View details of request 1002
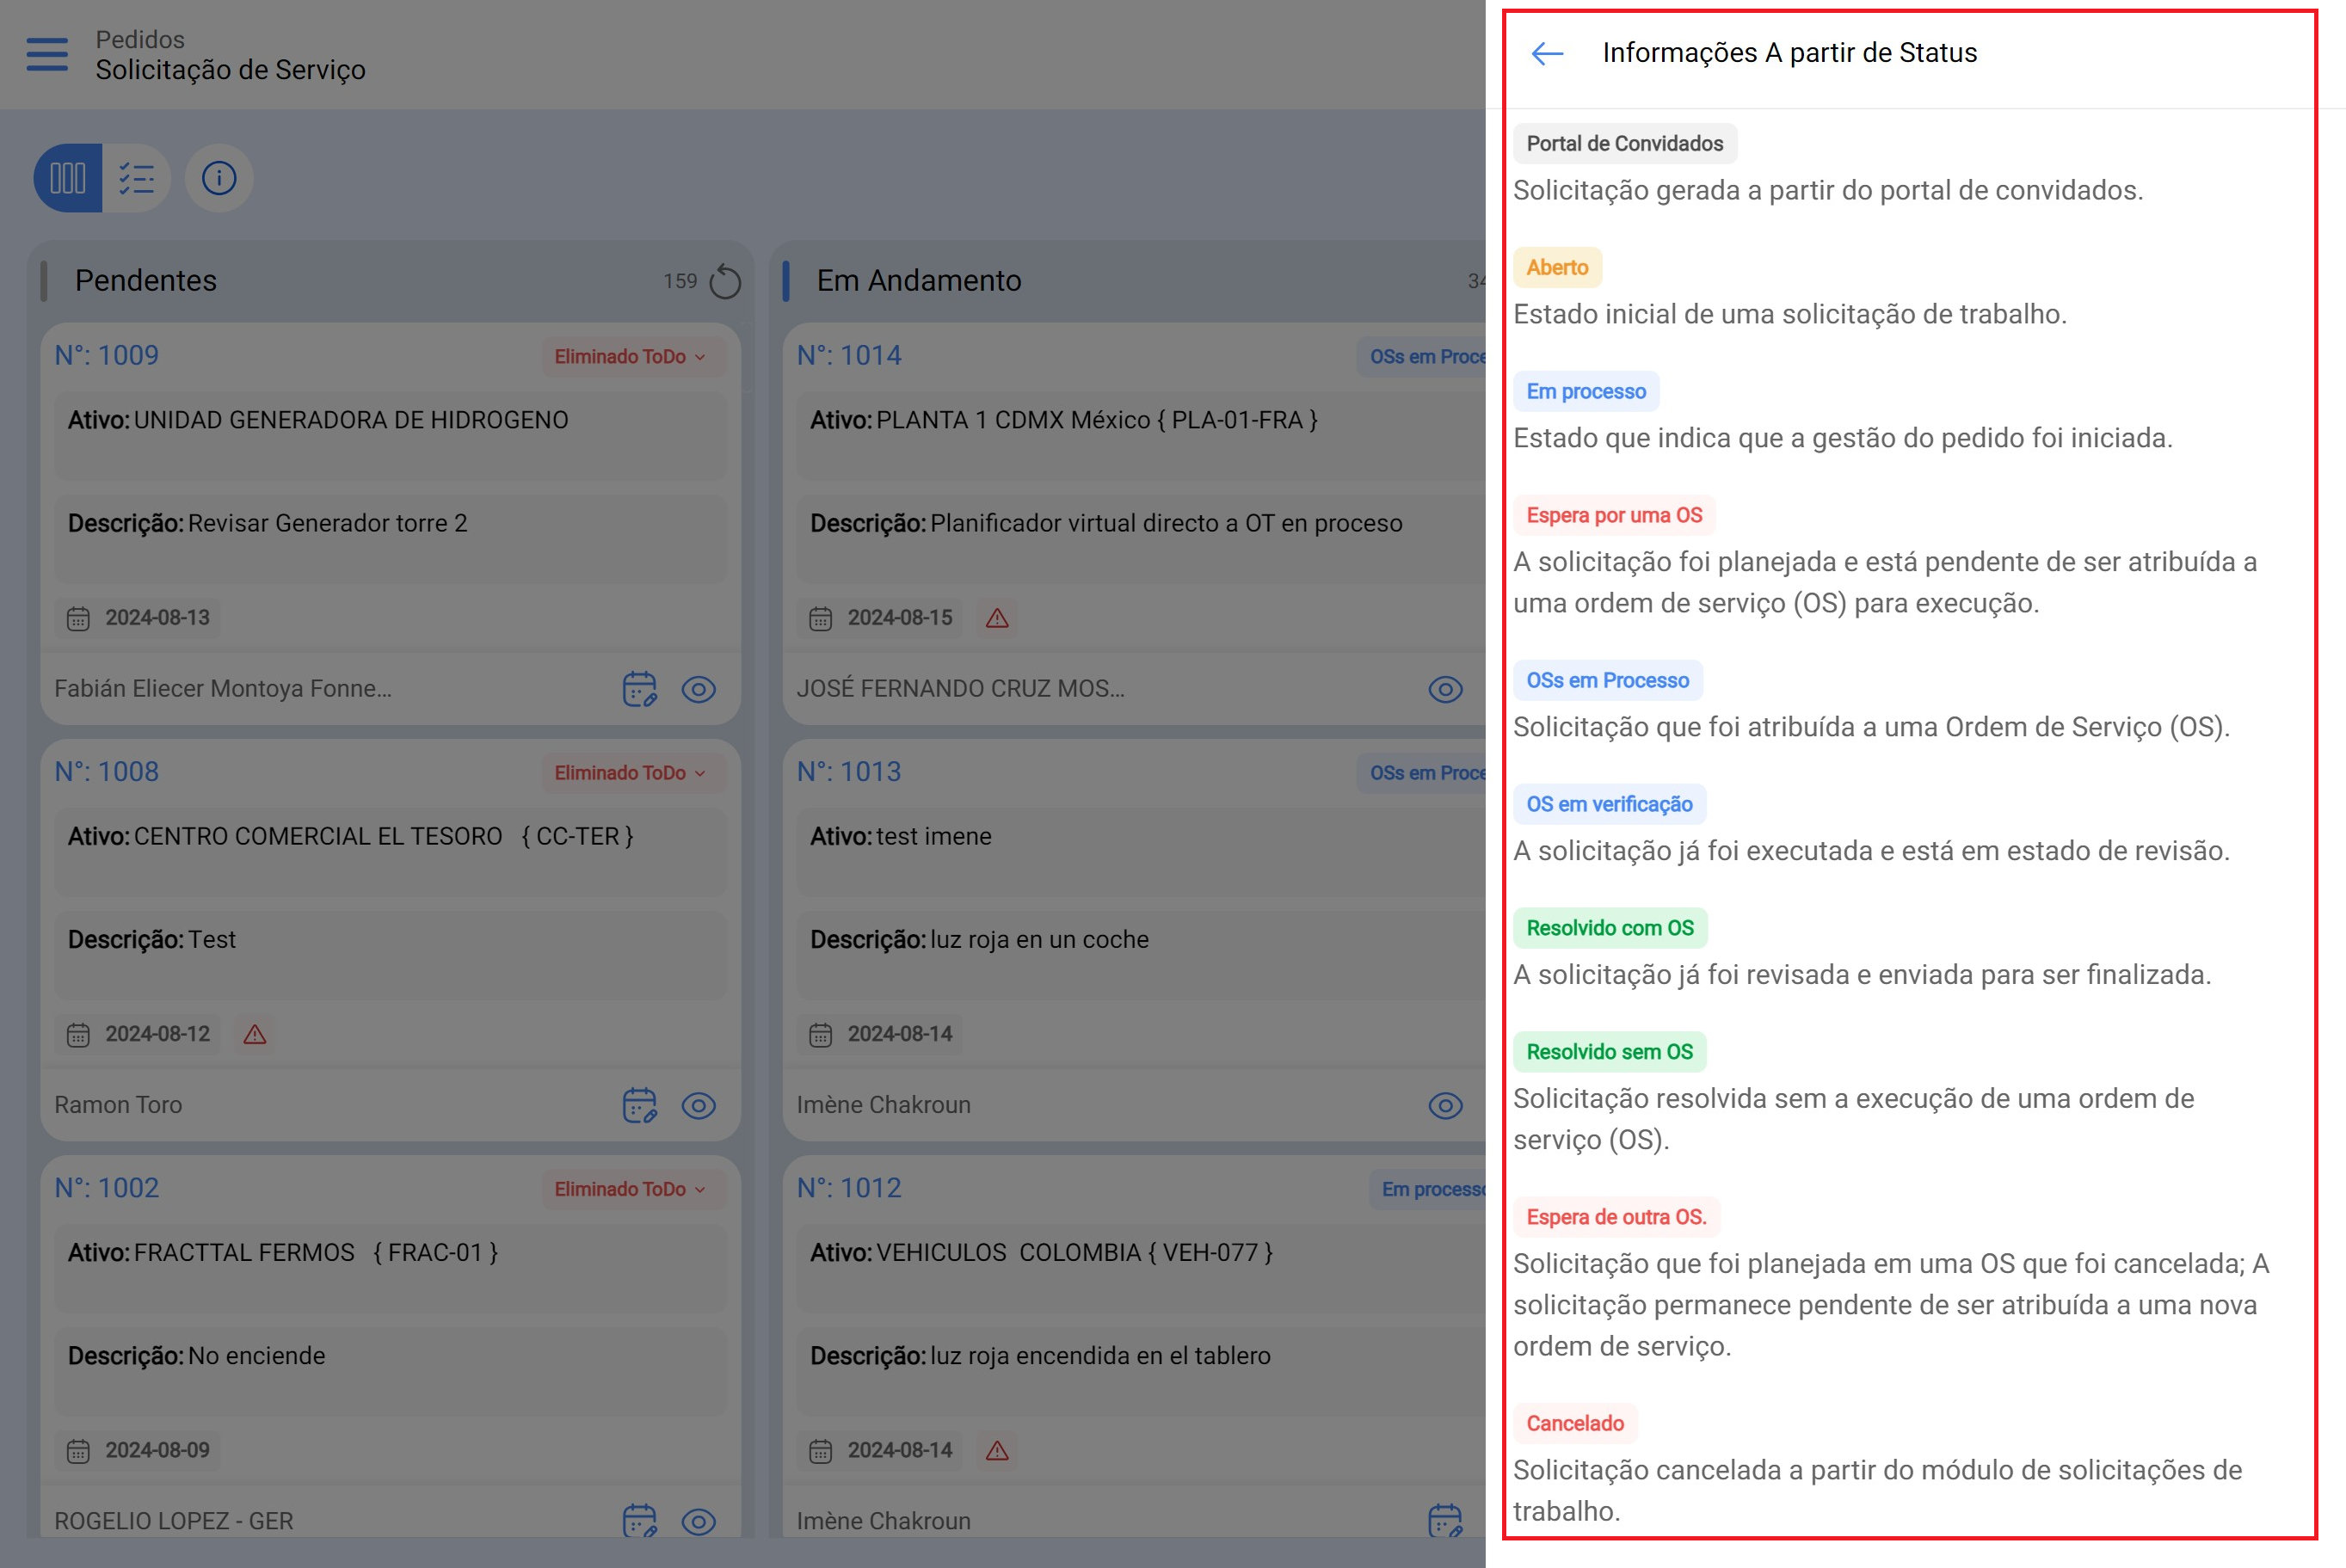Viewport: 2346px width, 1568px height. coord(699,1521)
